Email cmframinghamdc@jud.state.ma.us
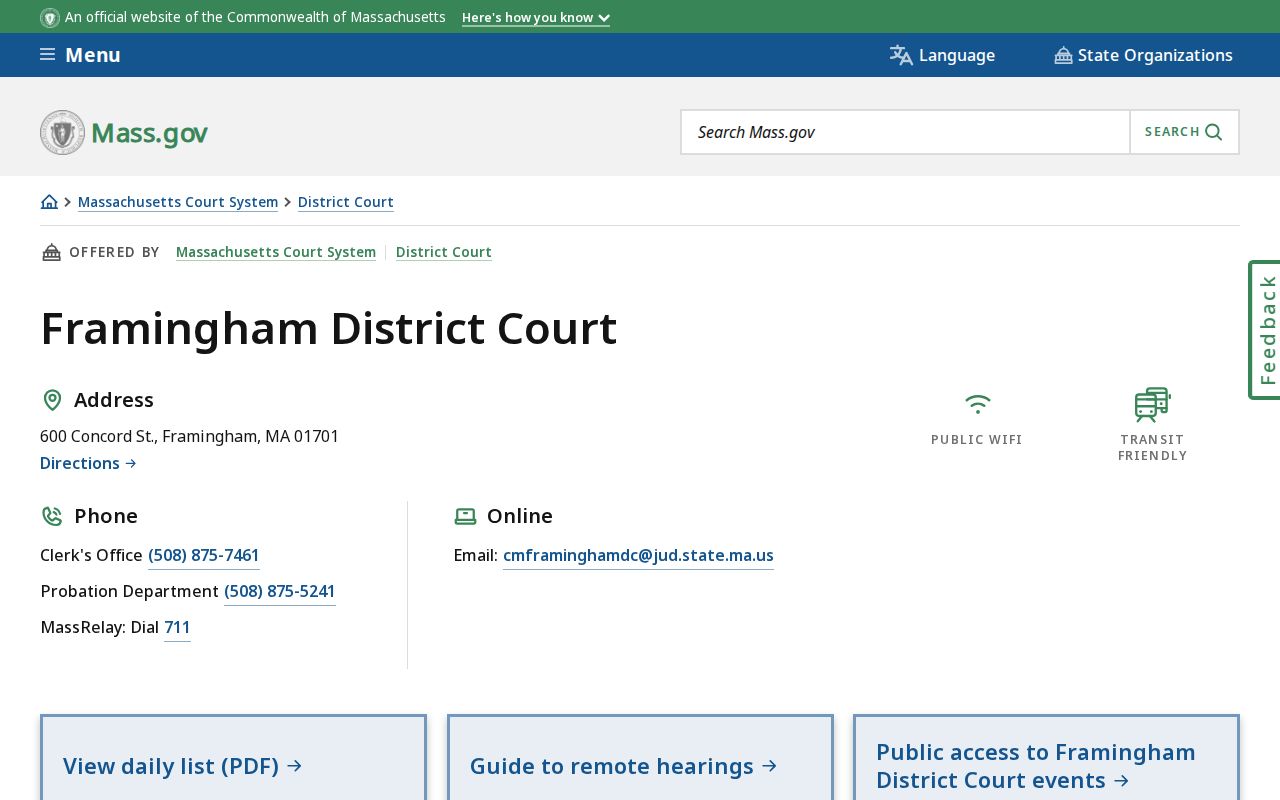Screen dimensions: 1280x800 point(638,555)
